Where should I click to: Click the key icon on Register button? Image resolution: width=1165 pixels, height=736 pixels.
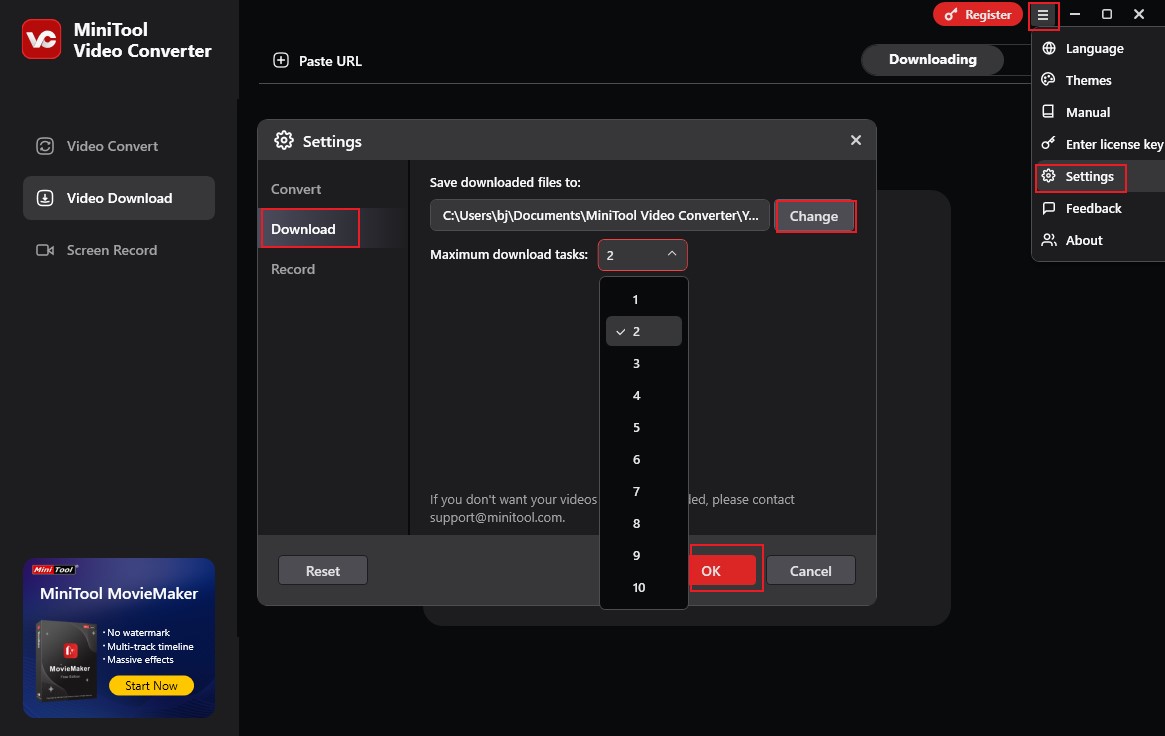coord(950,15)
